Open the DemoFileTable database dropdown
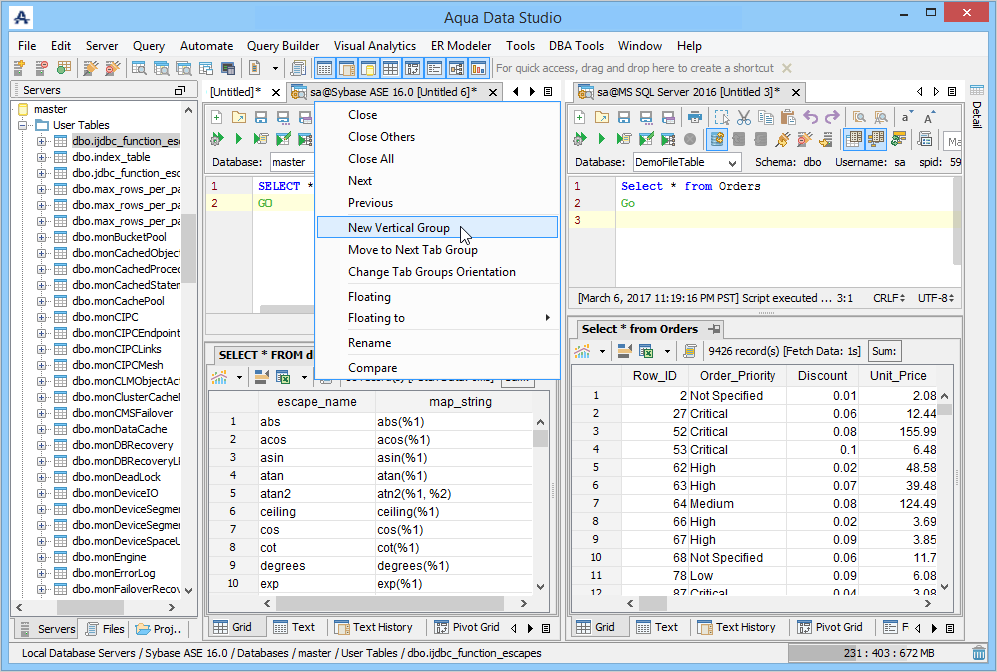Viewport: 997px width, 672px height. coord(733,162)
